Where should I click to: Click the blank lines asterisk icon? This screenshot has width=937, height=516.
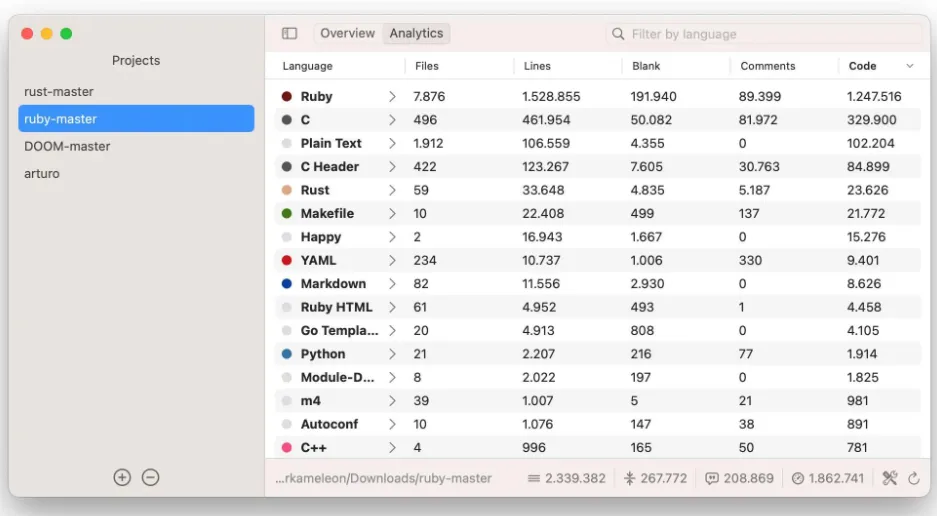629,478
